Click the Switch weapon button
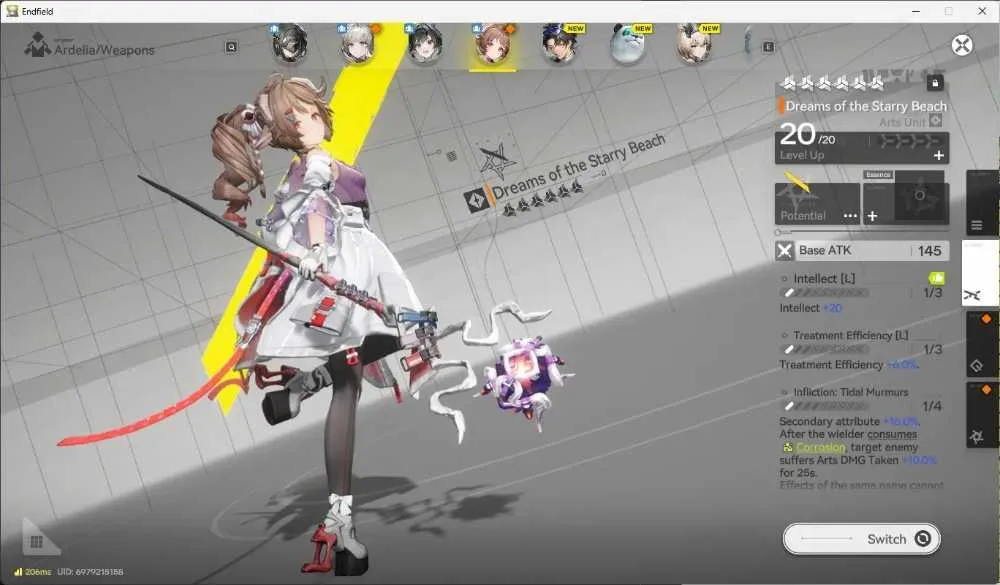The image size is (1000, 585). pyautogui.click(x=862, y=539)
